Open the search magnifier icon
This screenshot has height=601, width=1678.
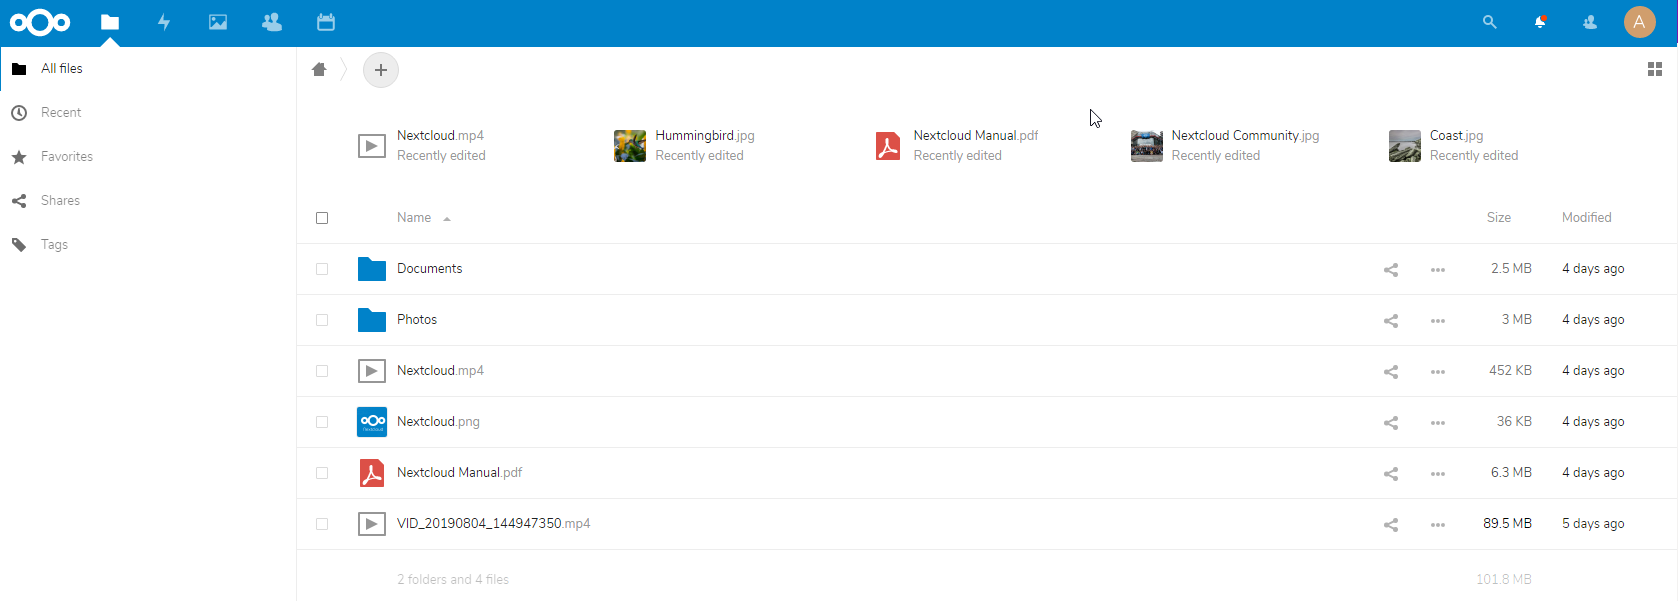[1490, 22]
